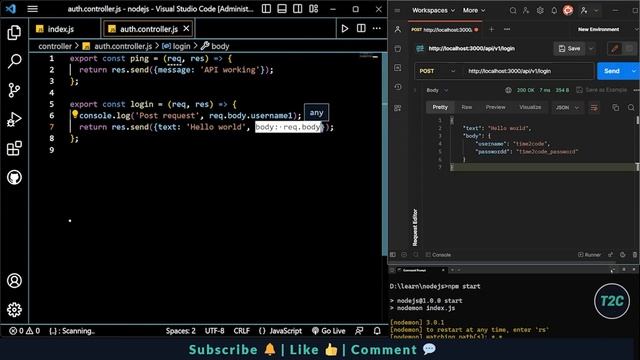Open the Source Control view

coord(14,90)
